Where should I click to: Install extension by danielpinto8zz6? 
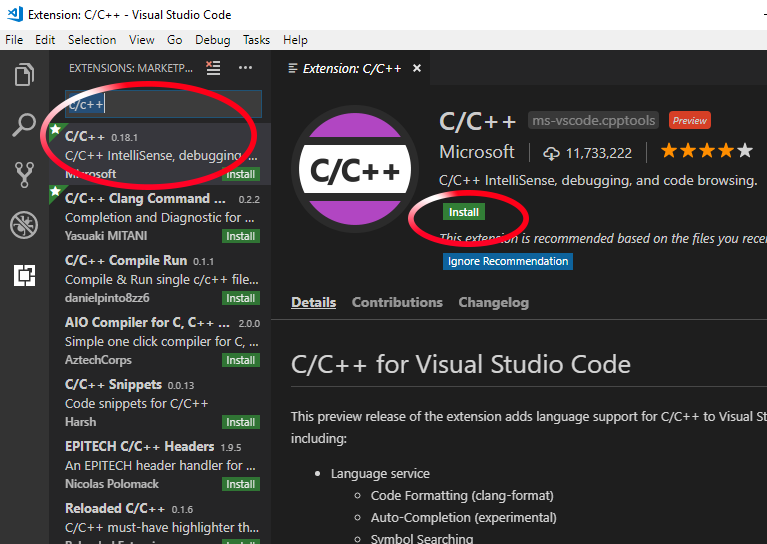[x=241, y=298]
